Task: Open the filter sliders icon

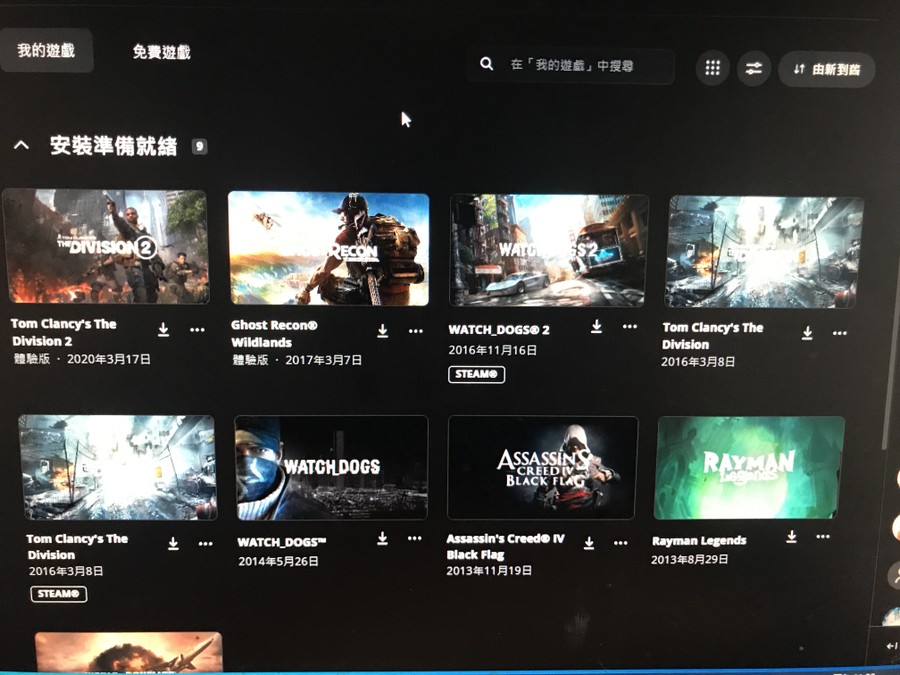Action: [x=754, y=69]
